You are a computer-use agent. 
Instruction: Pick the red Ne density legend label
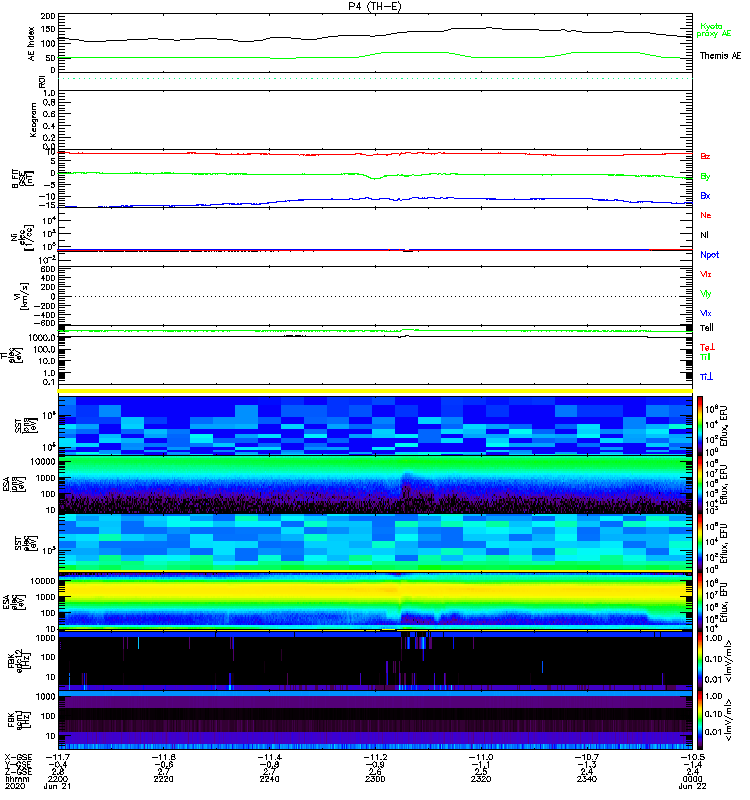pyautogui.click(x=706, y=215)
